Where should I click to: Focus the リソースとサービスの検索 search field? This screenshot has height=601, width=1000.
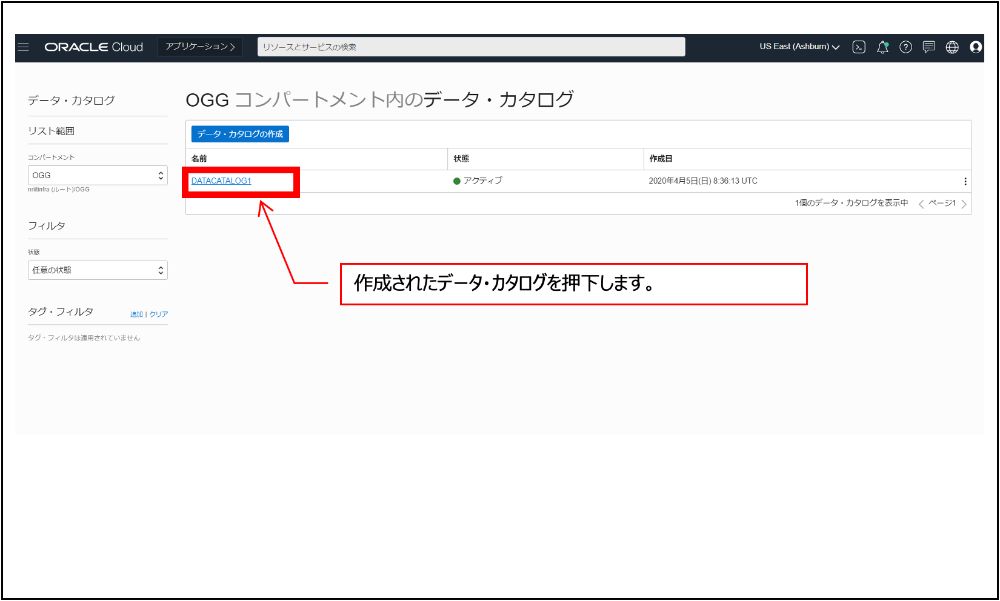pos(471,47)
